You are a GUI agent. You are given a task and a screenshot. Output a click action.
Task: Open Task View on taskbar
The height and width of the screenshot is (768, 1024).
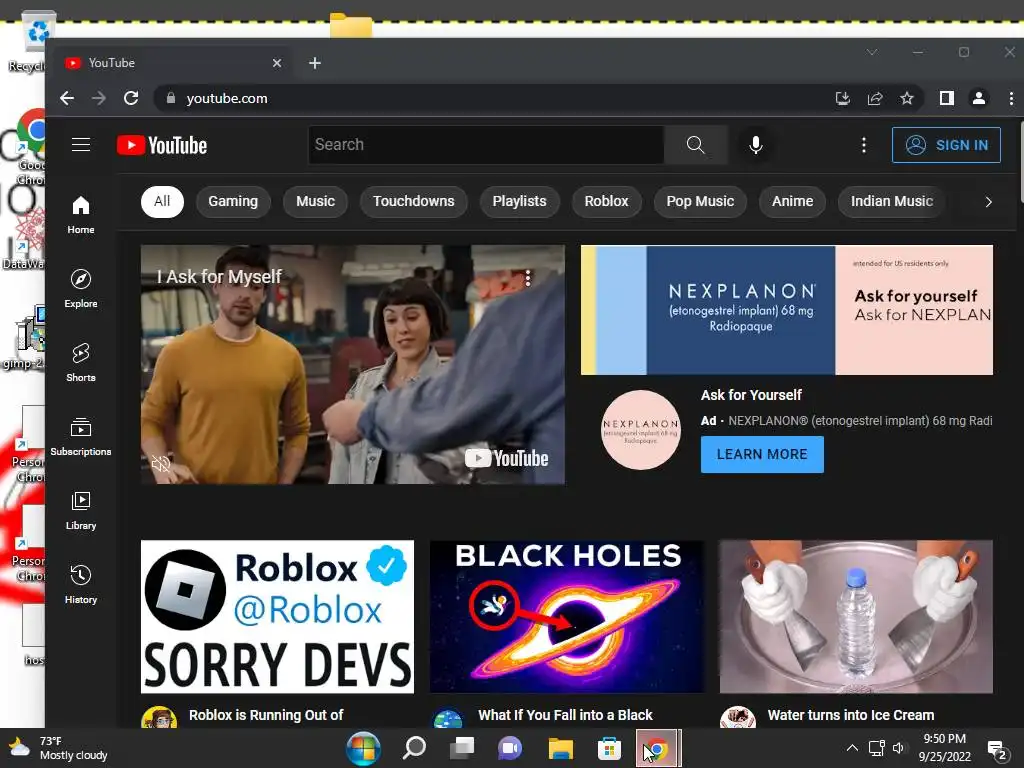[x=462, y=748]
